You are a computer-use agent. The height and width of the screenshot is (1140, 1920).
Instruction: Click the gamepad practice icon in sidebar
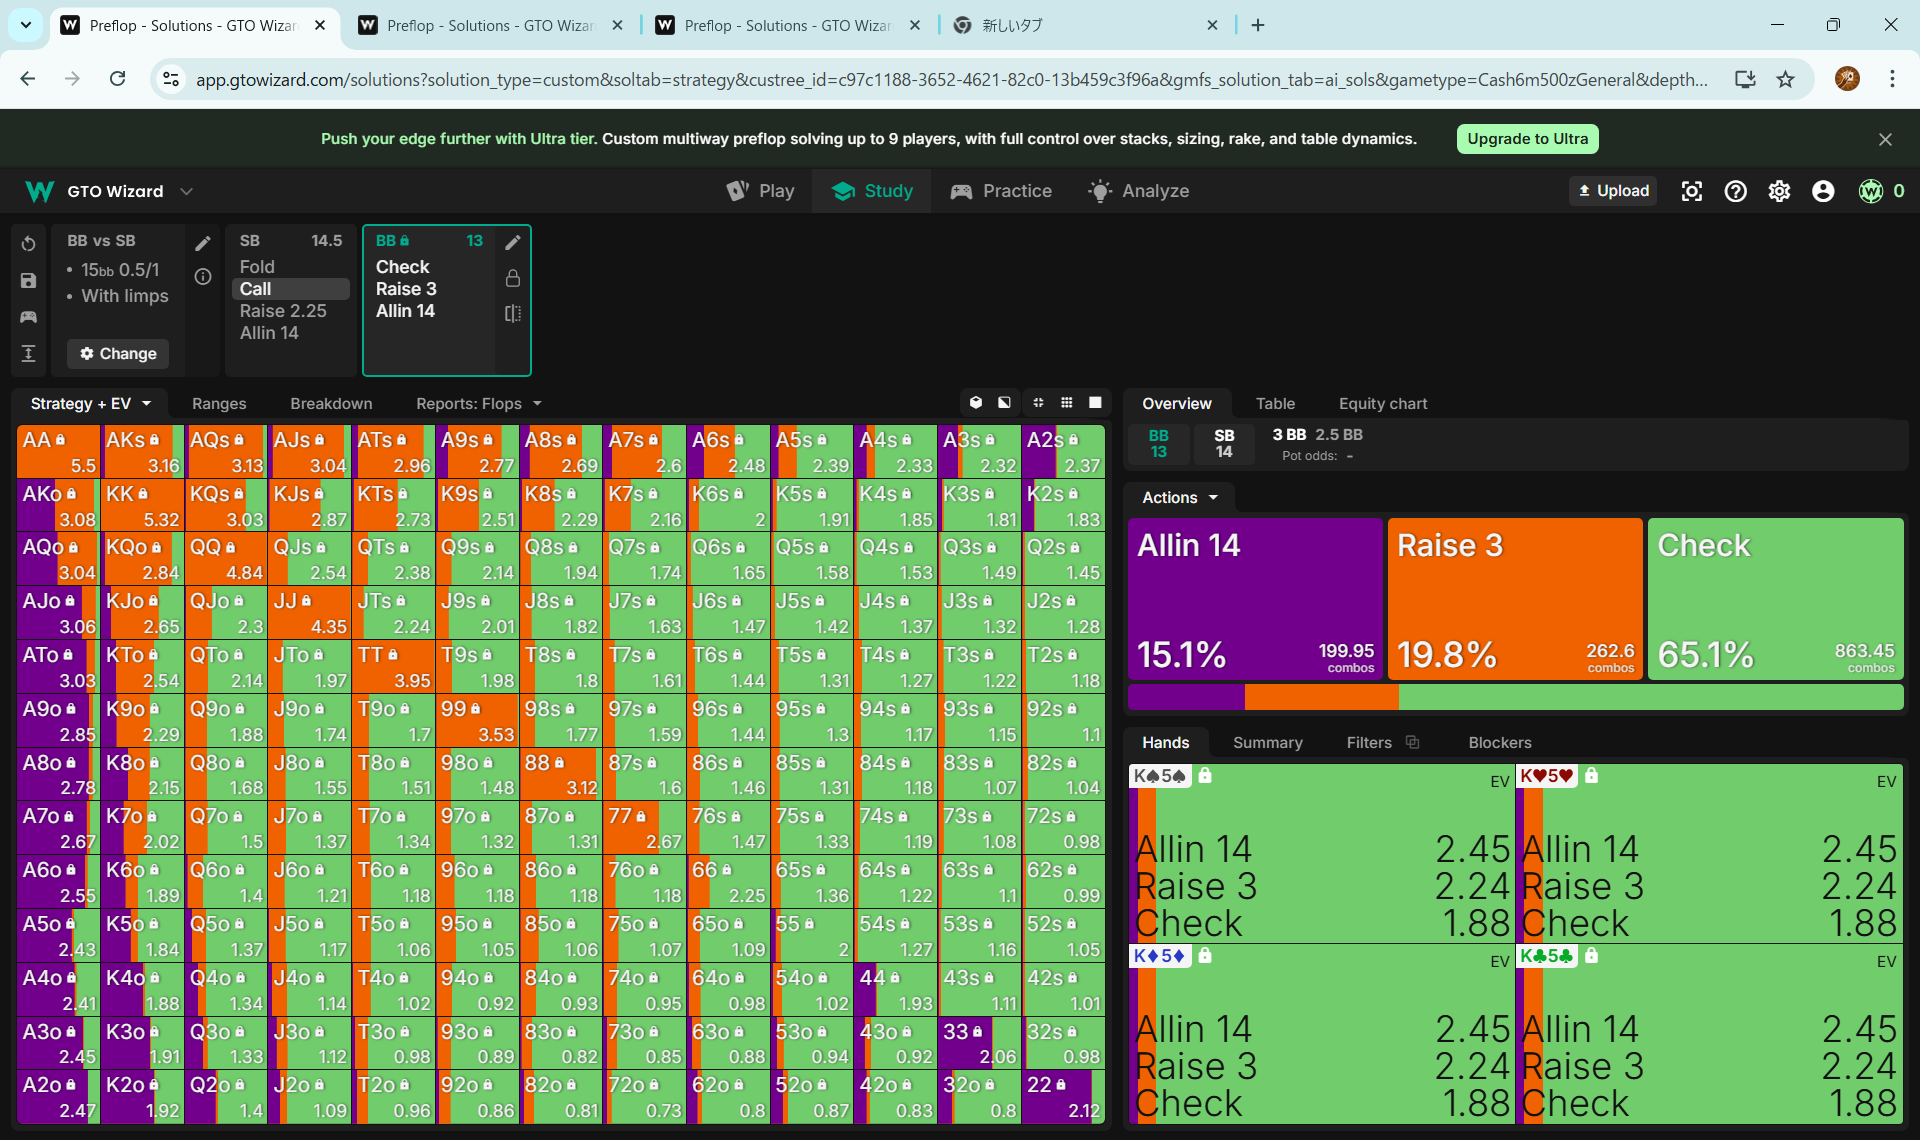28,317
